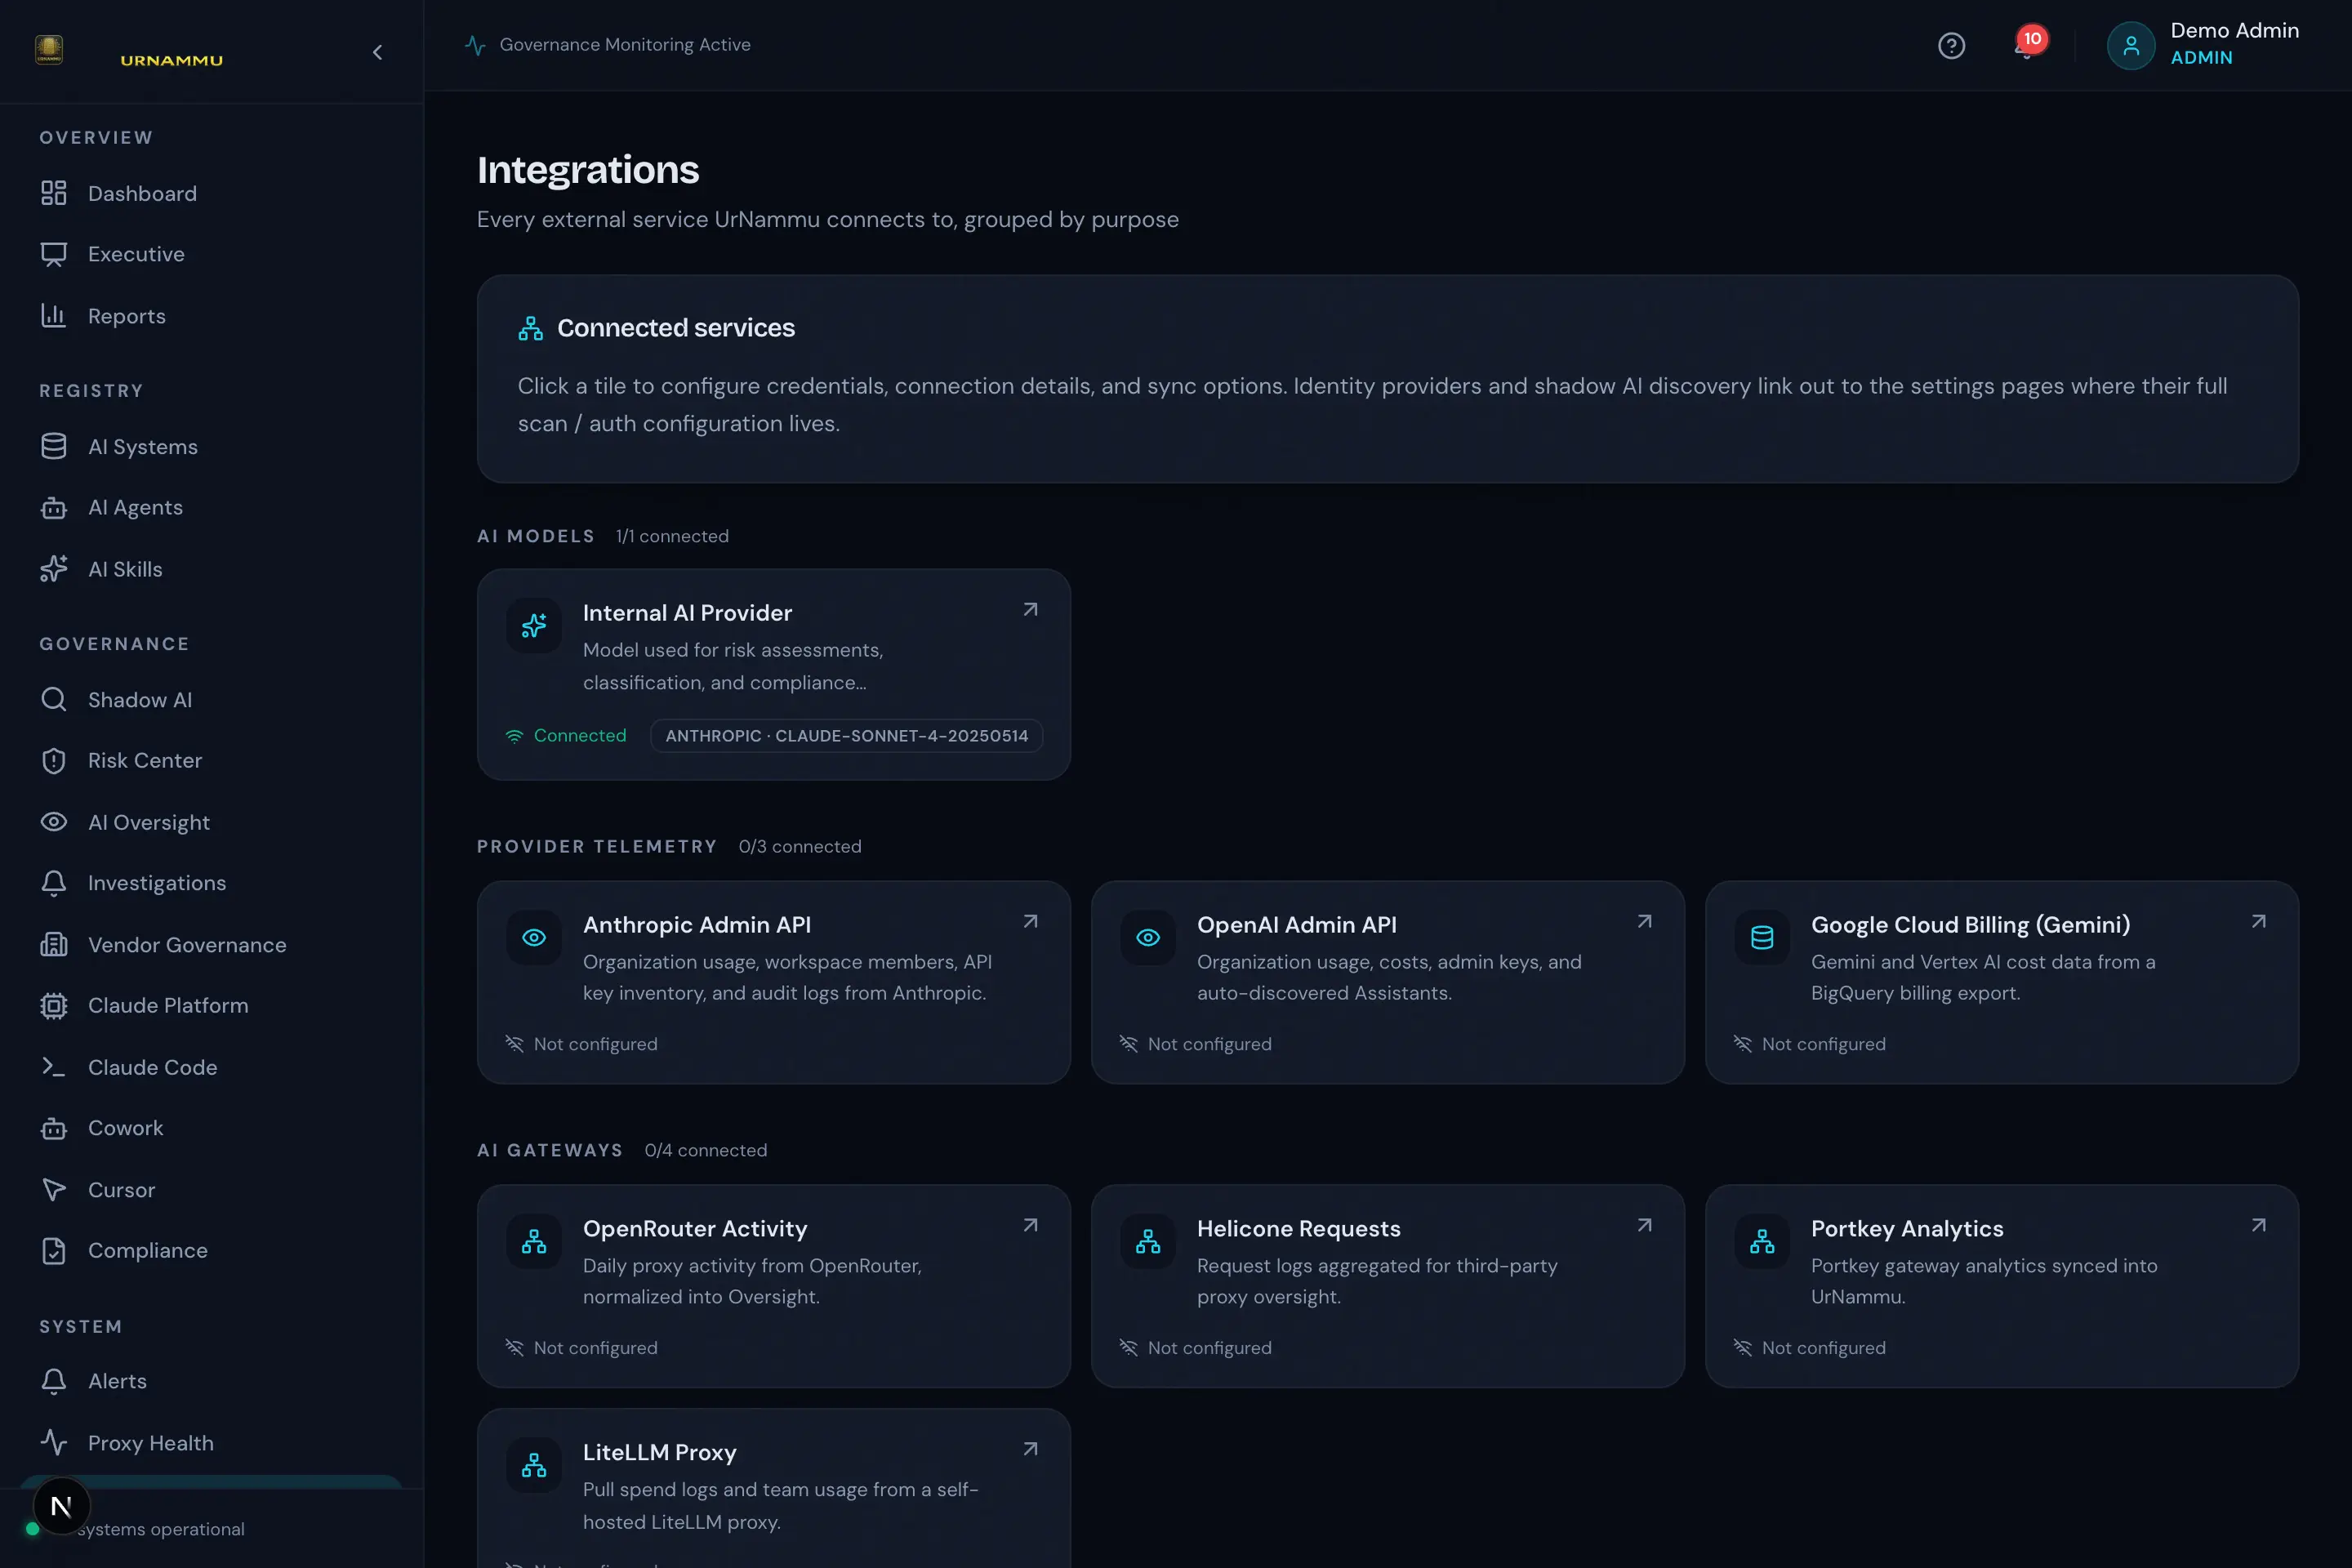Open the Anthropic Admin API tile
2352x1568 pixels.
pyautogui.click(x=773, y=982)
